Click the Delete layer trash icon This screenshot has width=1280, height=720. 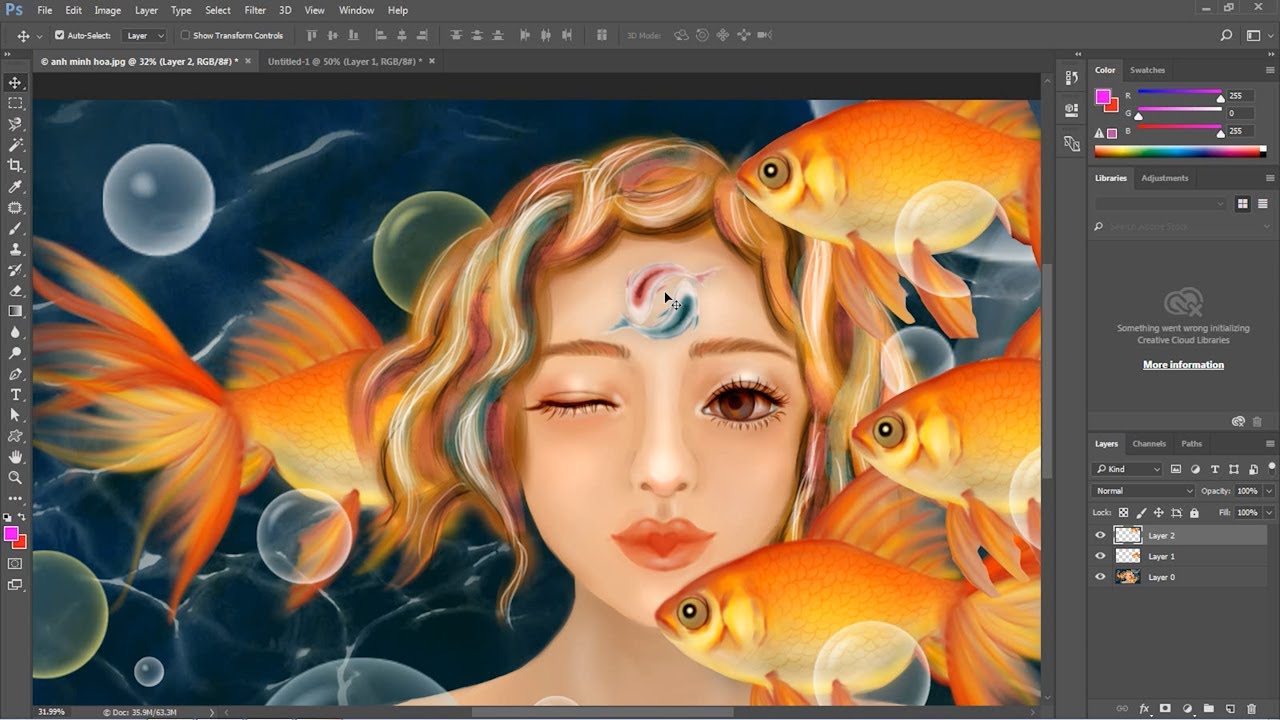(1252, 708)
